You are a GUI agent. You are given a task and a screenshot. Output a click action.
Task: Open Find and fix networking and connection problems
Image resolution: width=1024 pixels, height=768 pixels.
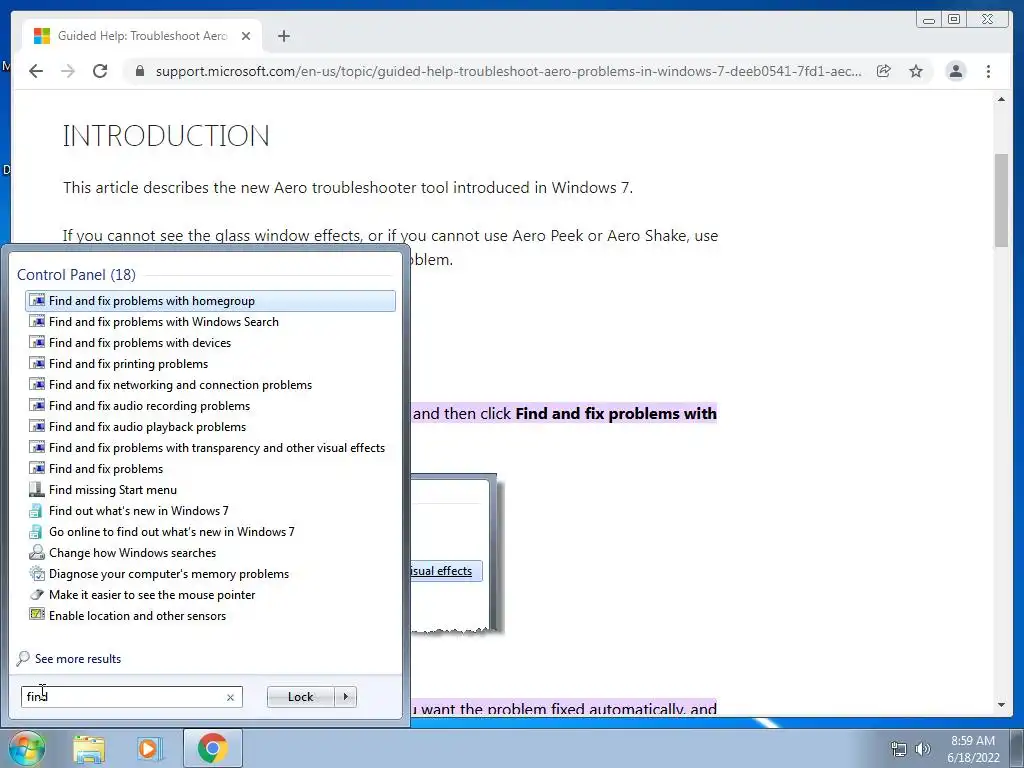click(210, 385)
